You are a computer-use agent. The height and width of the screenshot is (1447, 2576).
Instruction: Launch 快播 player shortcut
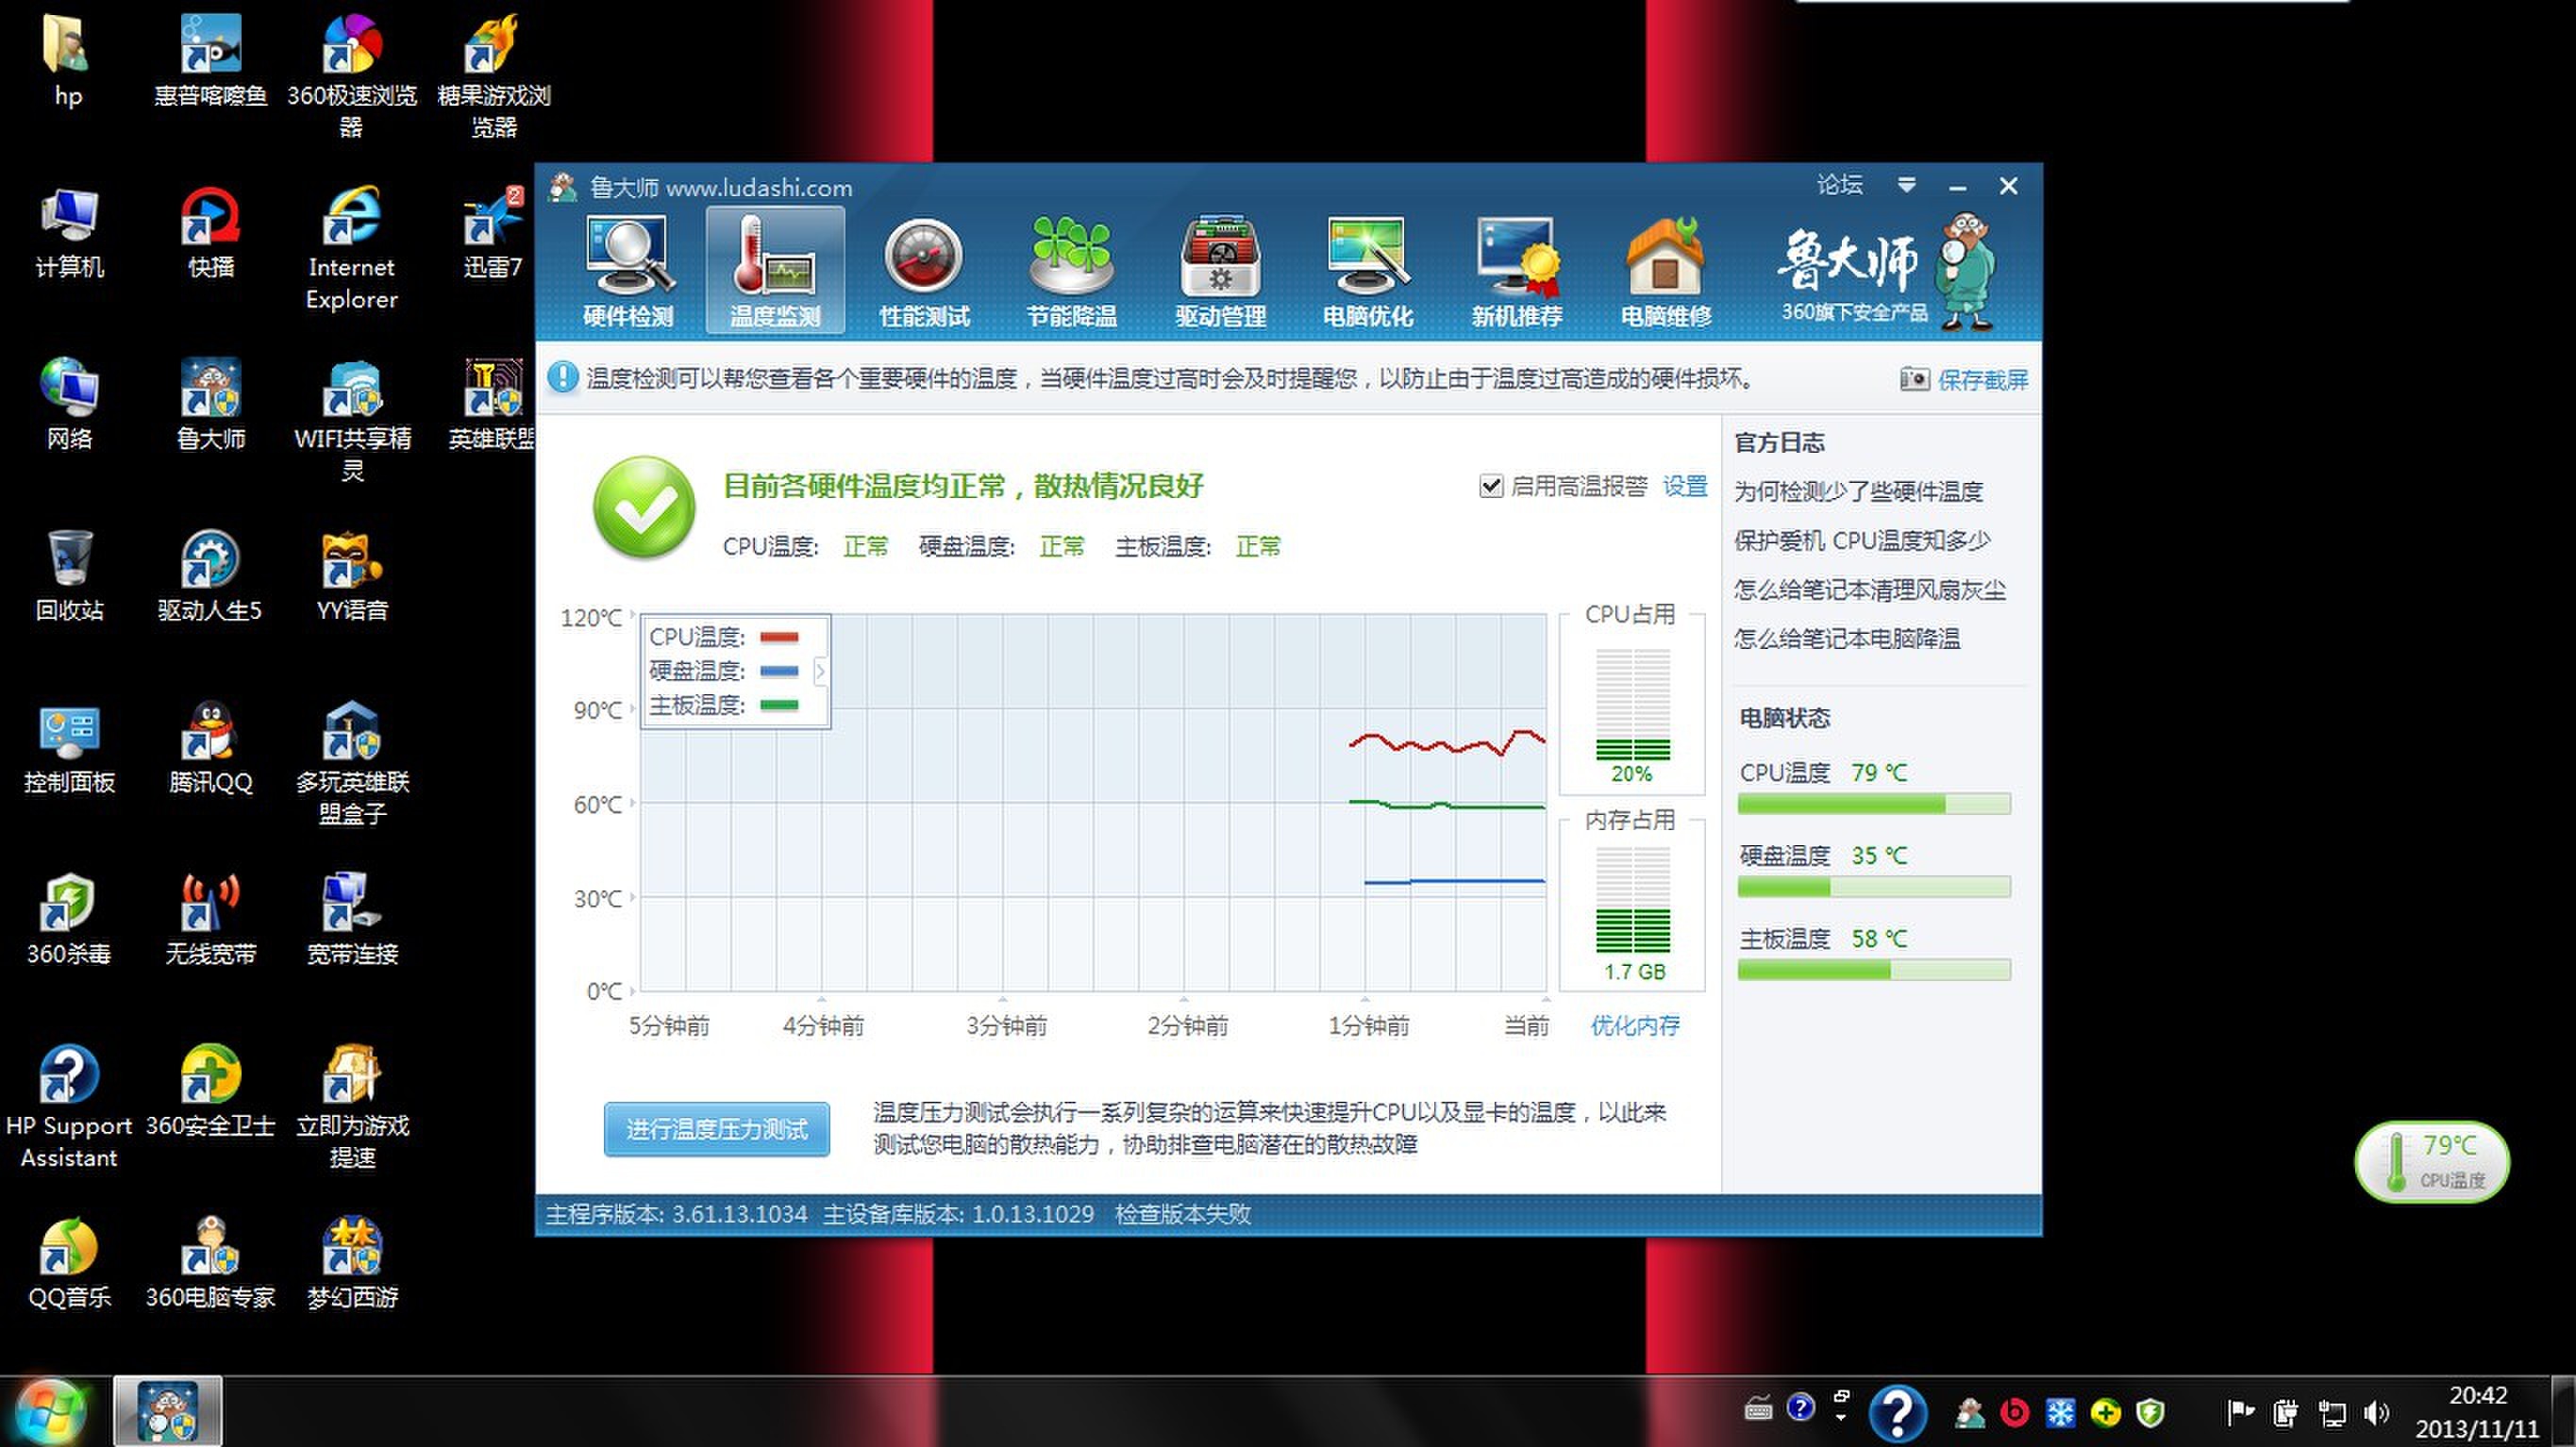click(x=210, y=233)
